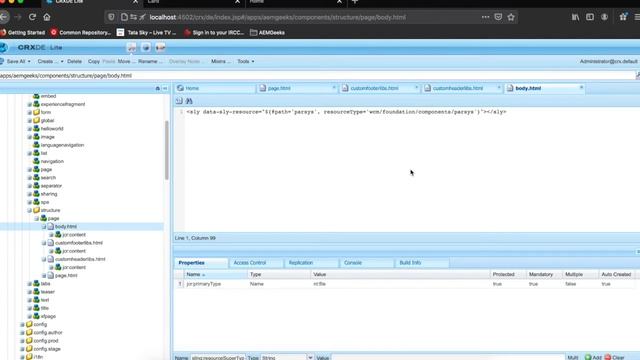Save to Pocket icon in address bar
The width and height of the screenshot is (640, 360).
click(498, 17)
